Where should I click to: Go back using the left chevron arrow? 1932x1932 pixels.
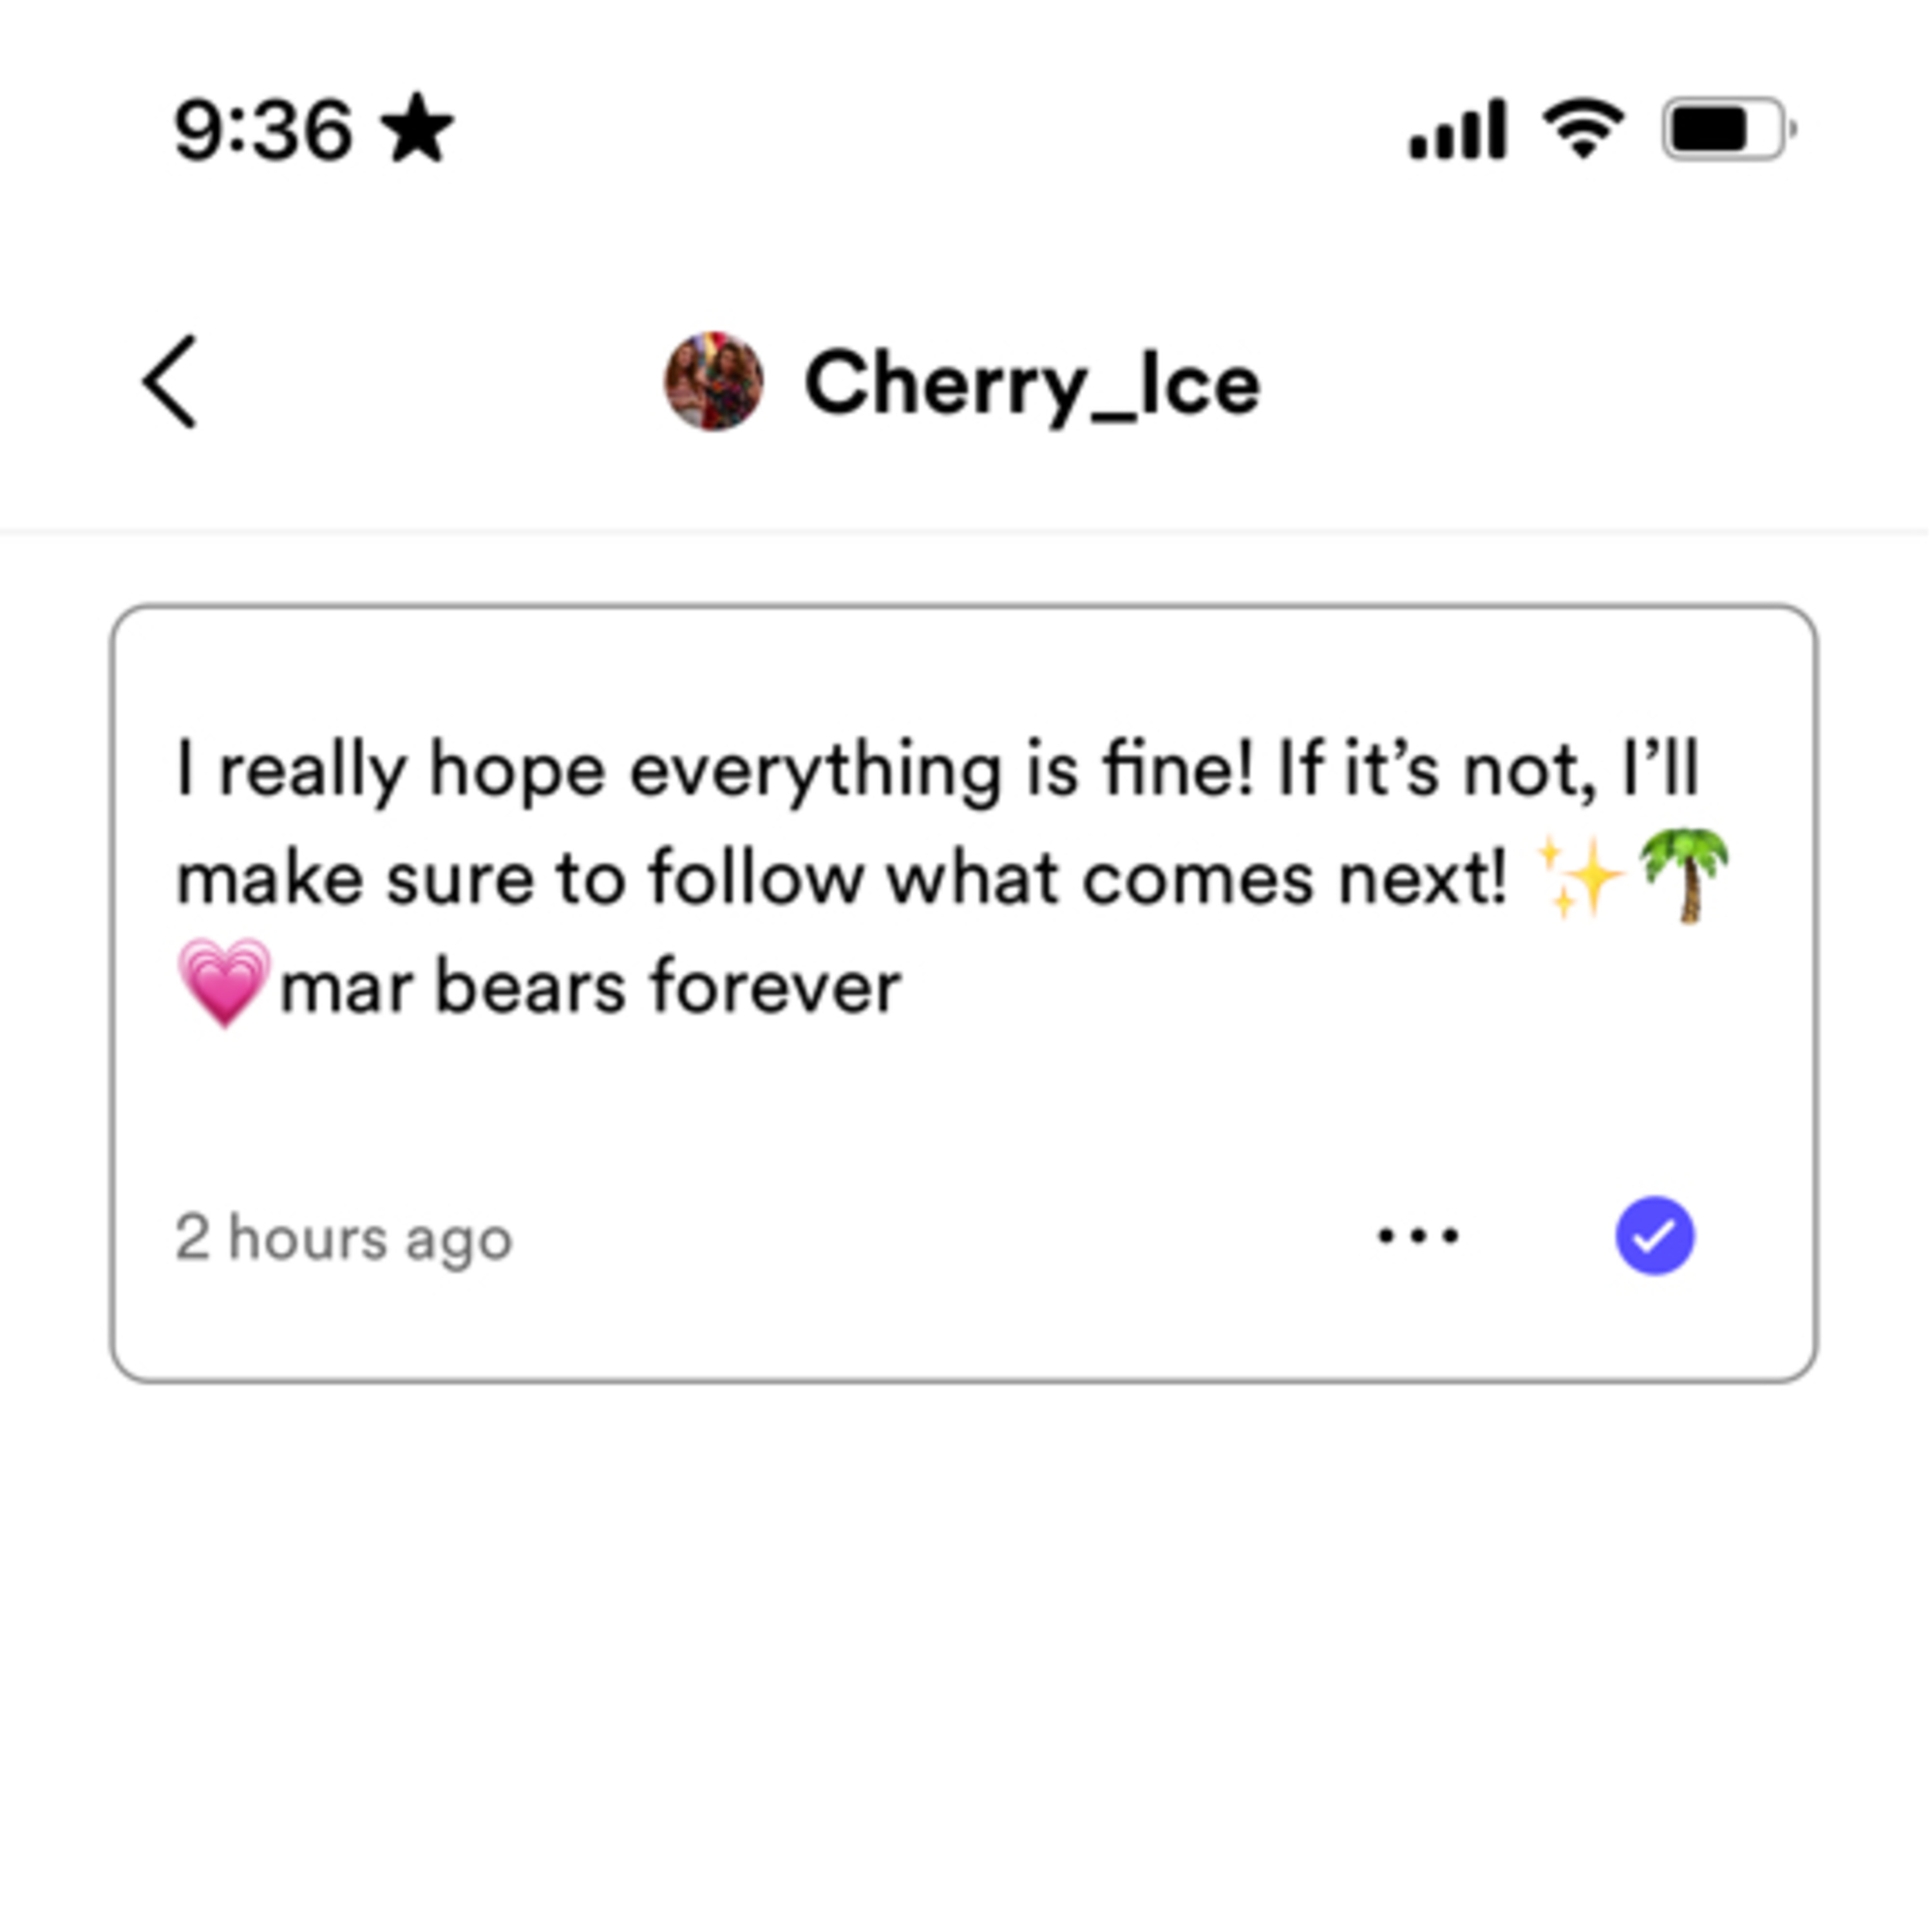click(x=169, y=382)
